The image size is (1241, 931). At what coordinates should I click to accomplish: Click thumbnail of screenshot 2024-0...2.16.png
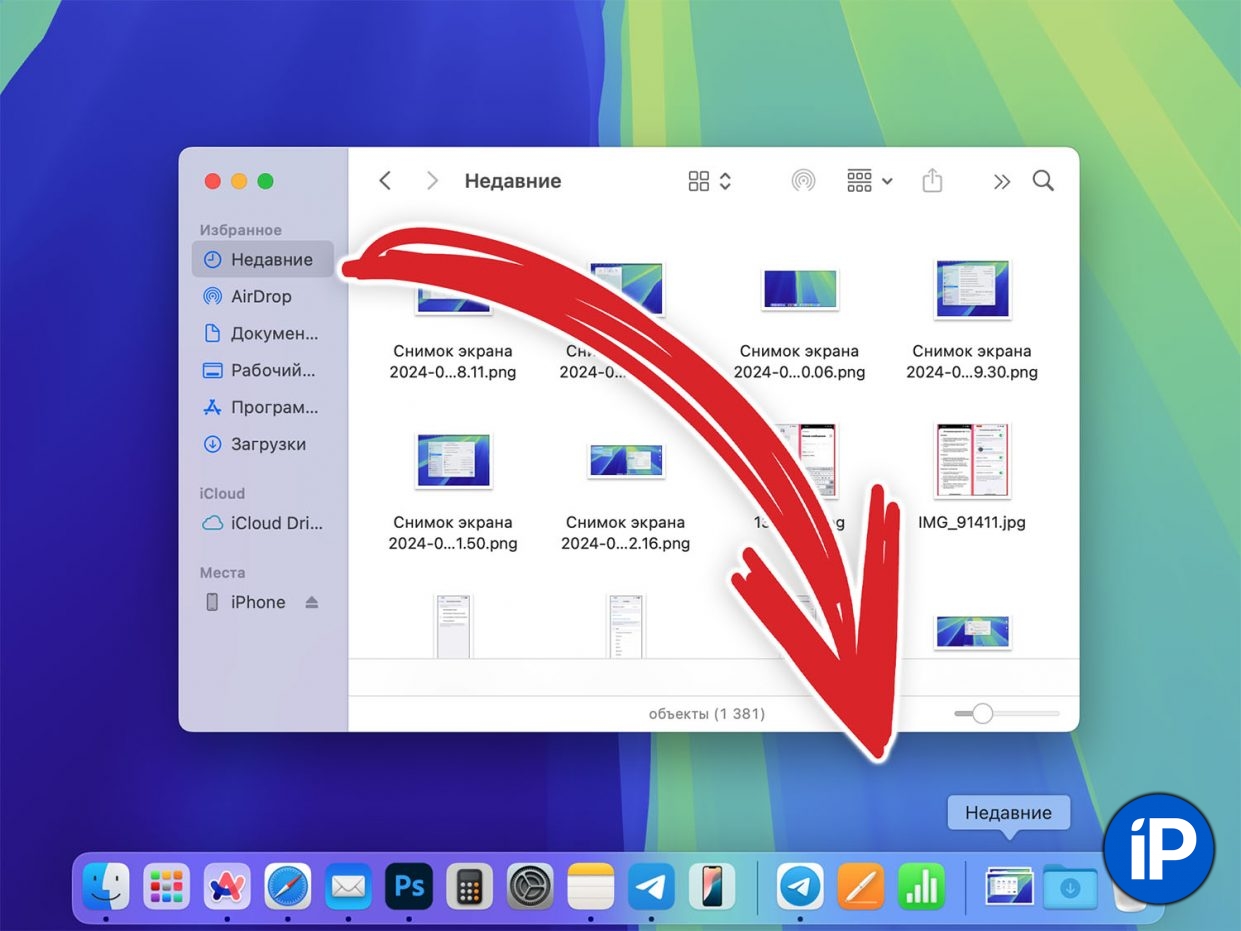click(626, 460)
